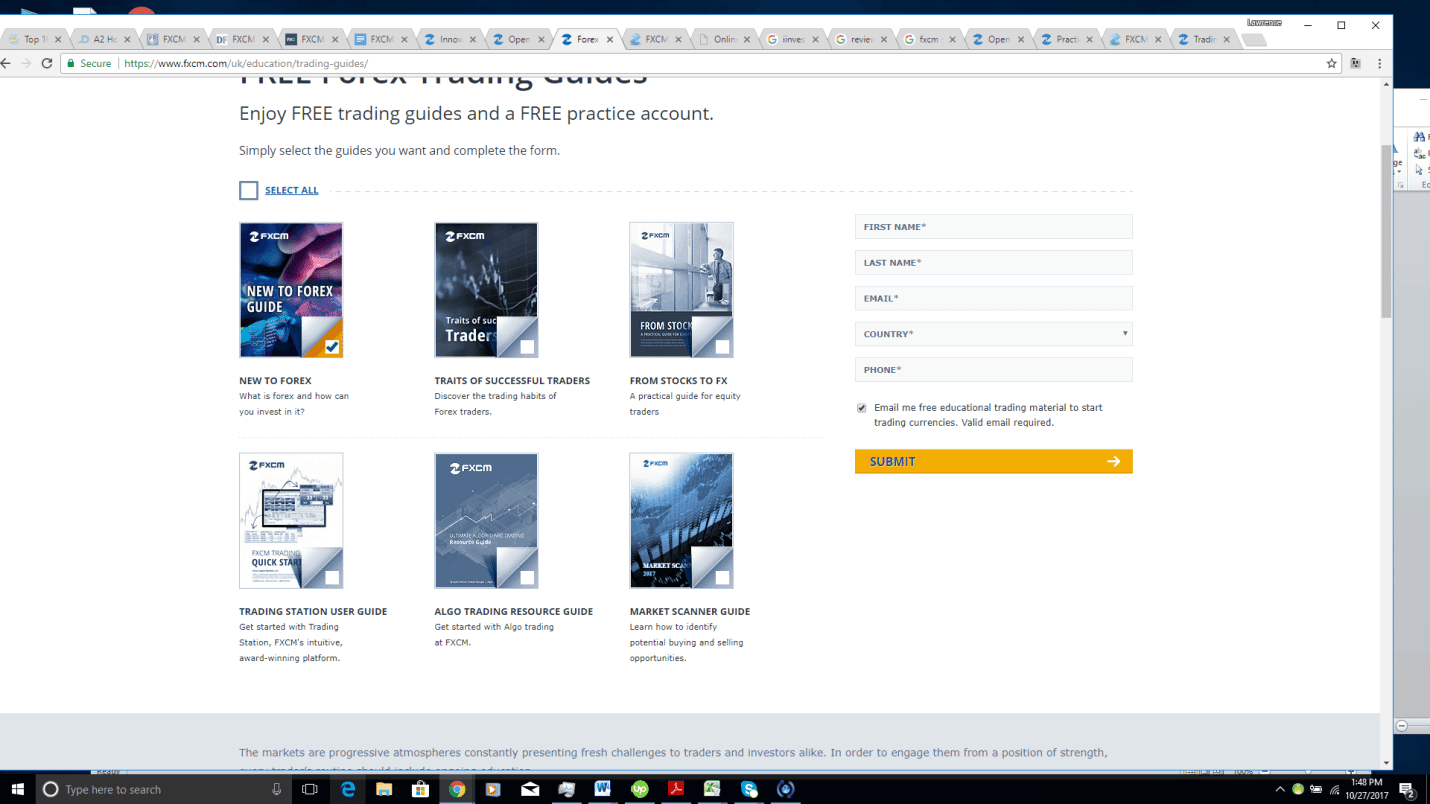This screenshot has height=804, width=1430.
Task: Uncheck the New to Forex guide checkbox
Action: [332, 347]
